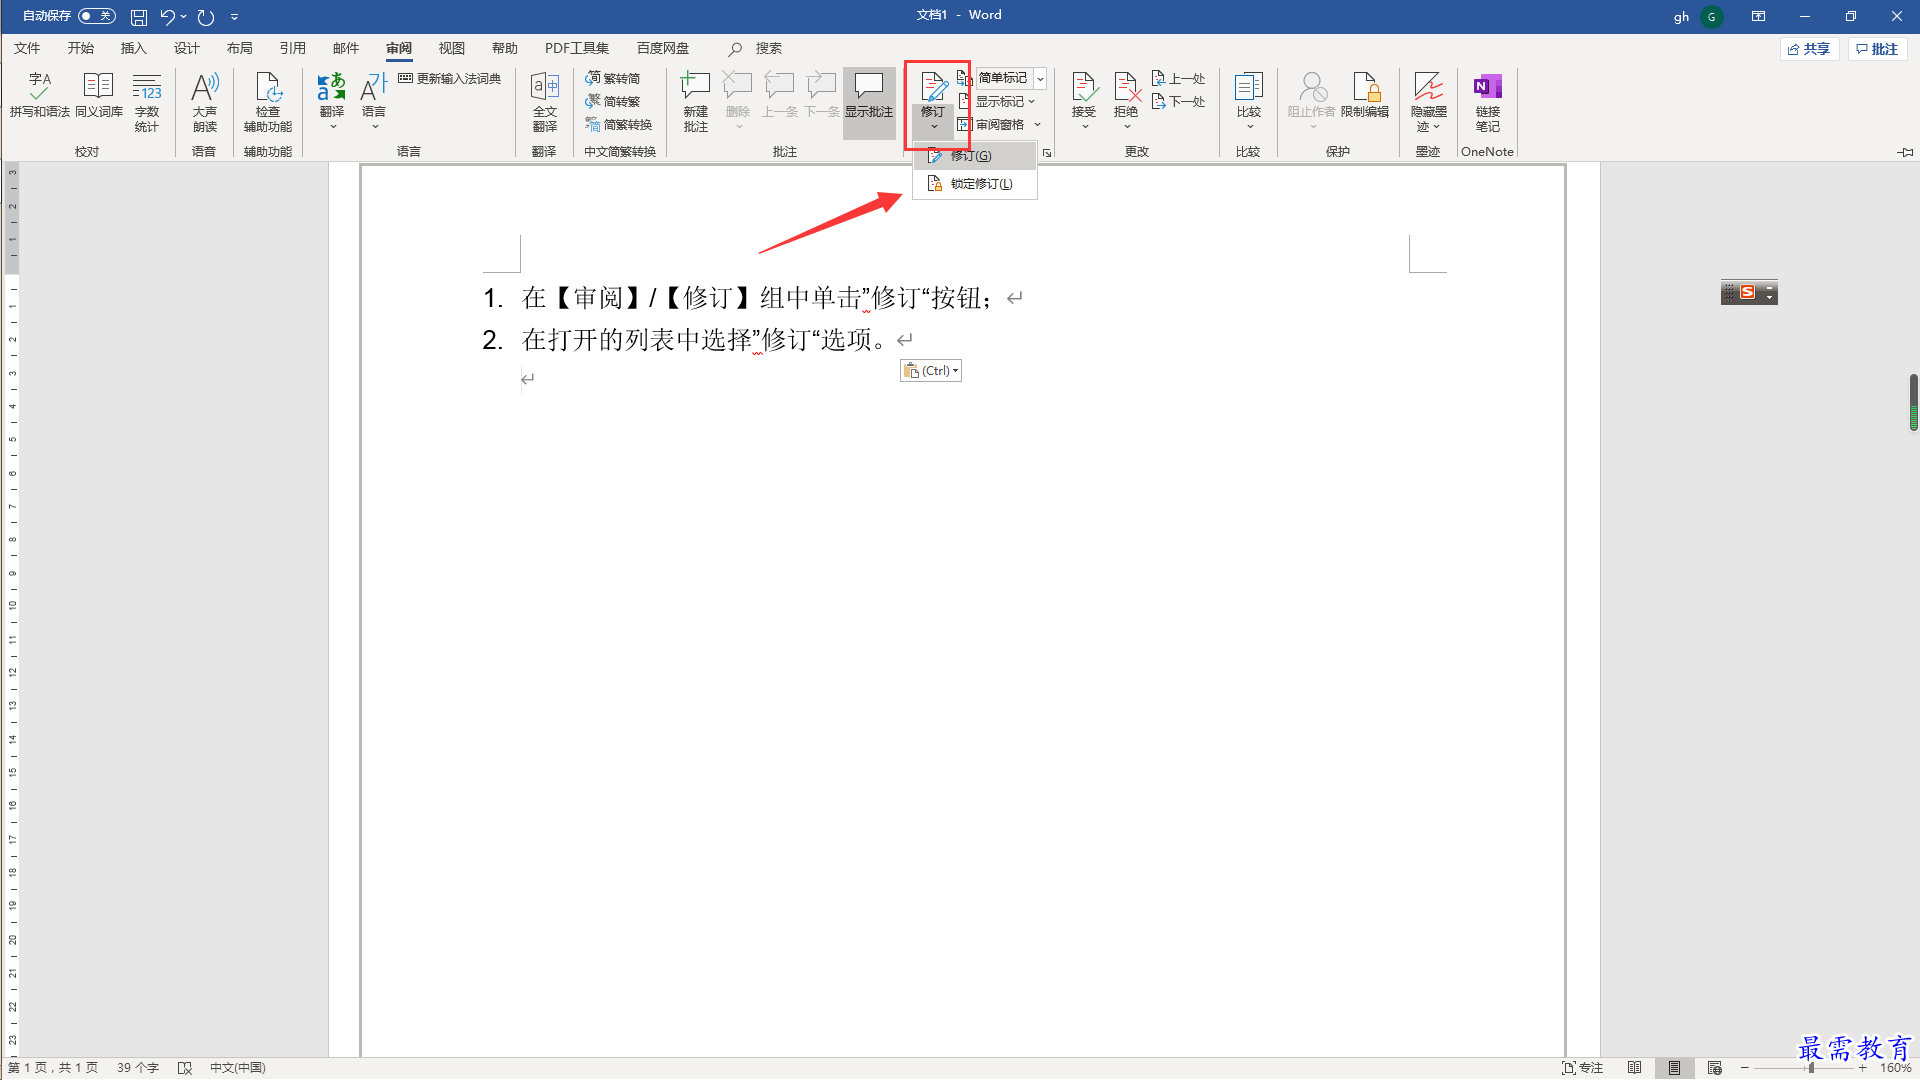Open ribbon display options icon in title bar
The height and width of the screenshot is (1080, 1920).
click(1758, 16)
